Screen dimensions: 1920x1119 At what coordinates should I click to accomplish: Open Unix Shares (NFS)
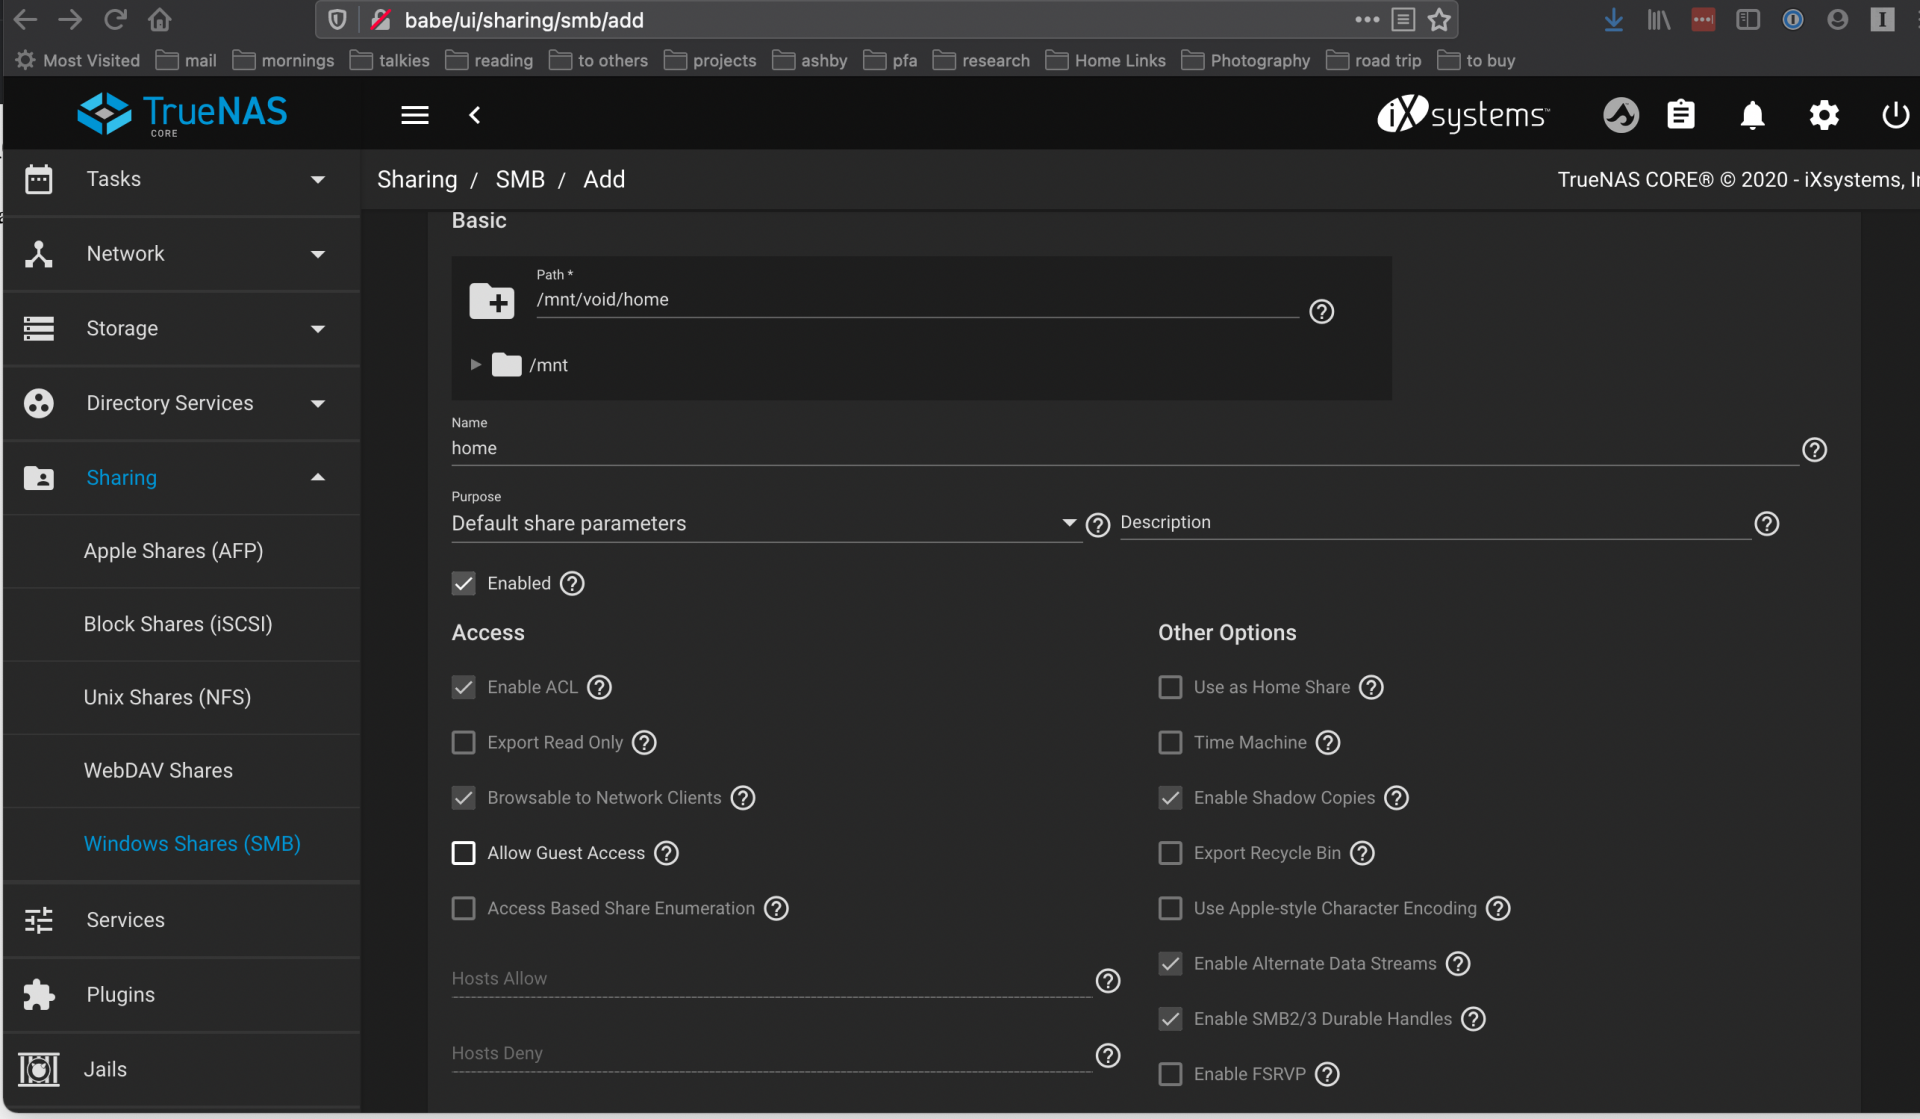point(182,697)
